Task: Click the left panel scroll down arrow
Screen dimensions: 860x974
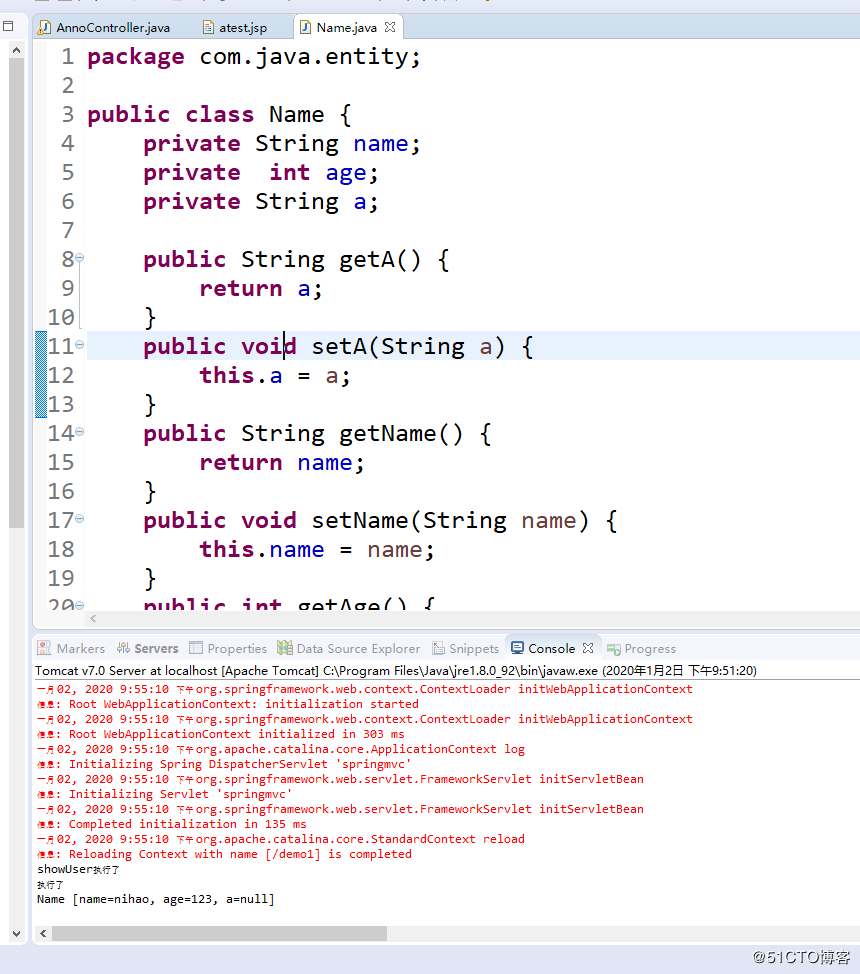Action: point(17,934)
